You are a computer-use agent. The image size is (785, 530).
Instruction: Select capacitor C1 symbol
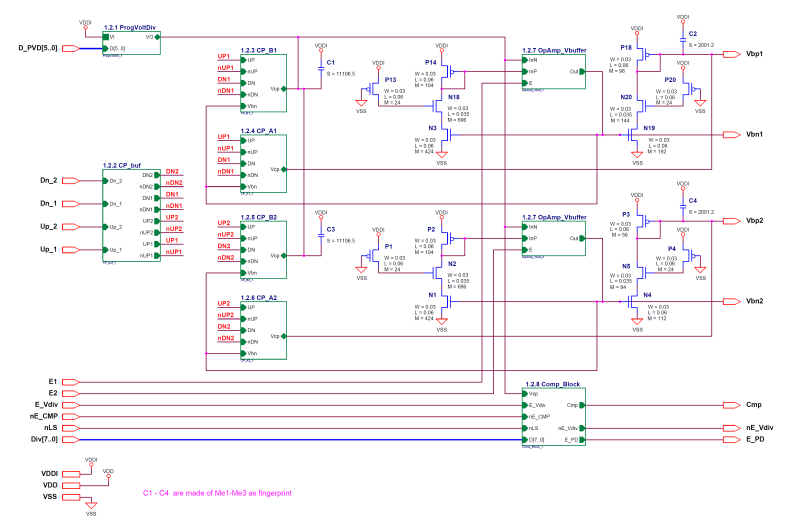[321, 69]
